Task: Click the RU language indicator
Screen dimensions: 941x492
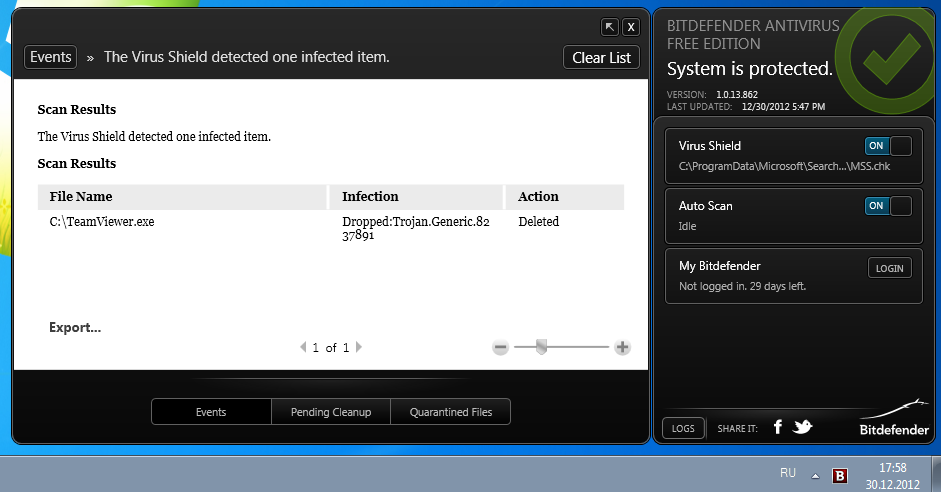Action: [788, 473]
